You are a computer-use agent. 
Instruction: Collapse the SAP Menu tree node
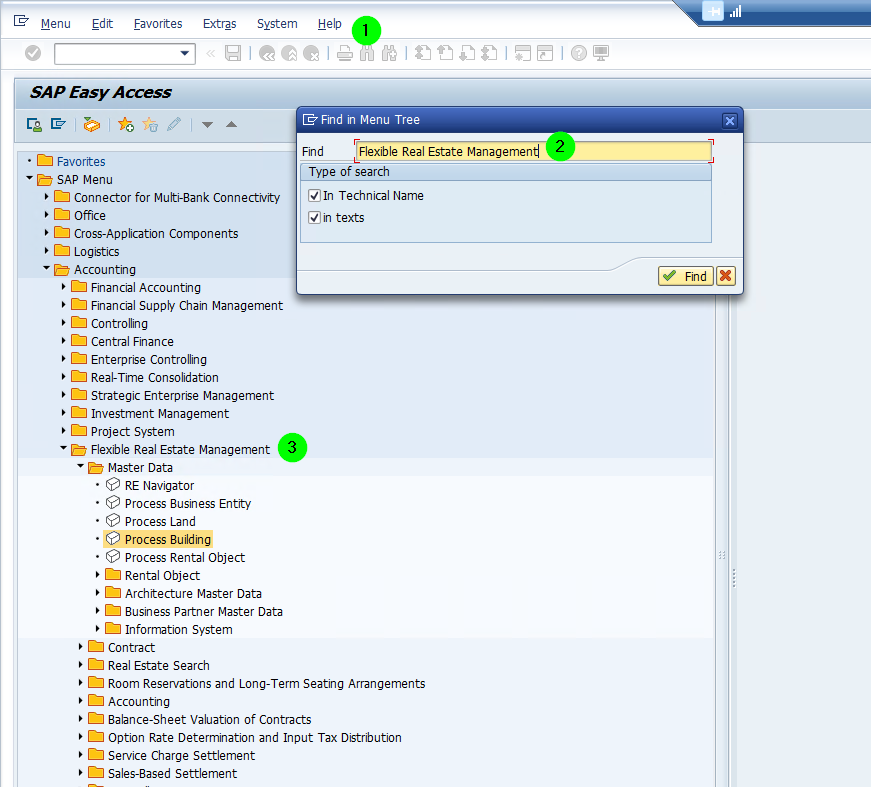click(x=29, y=178)
